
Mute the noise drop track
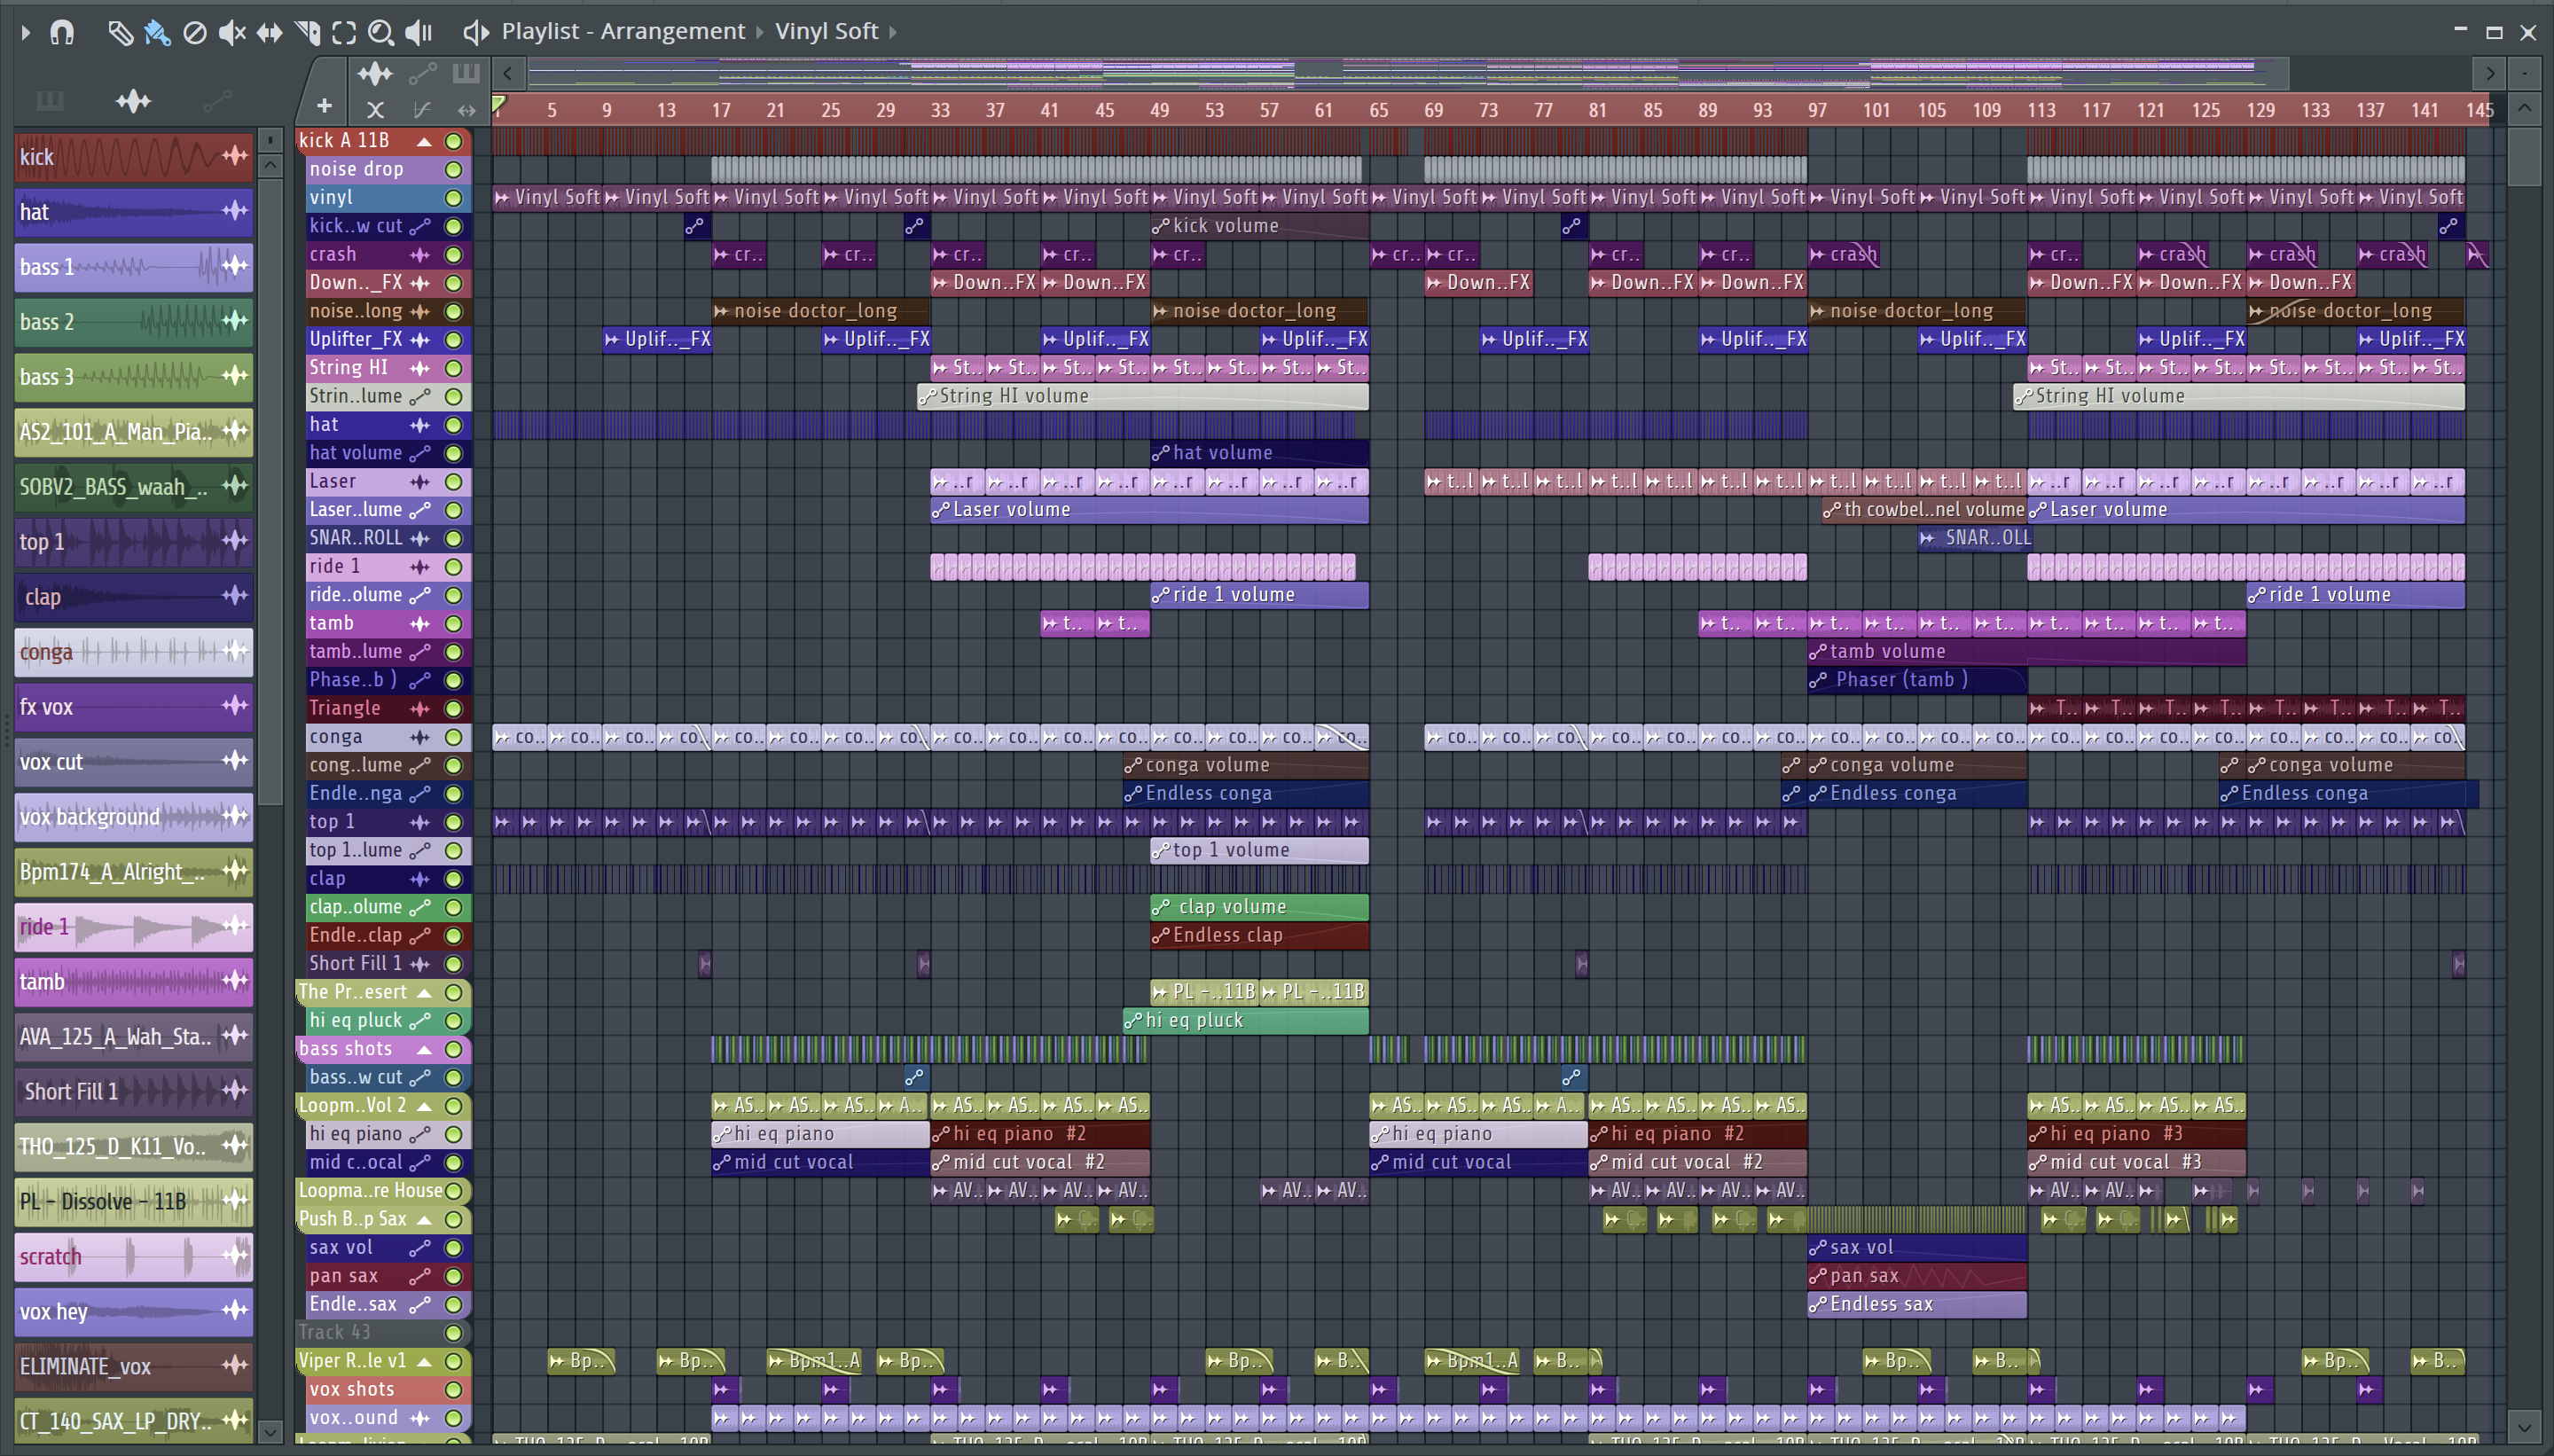point(453,170)
